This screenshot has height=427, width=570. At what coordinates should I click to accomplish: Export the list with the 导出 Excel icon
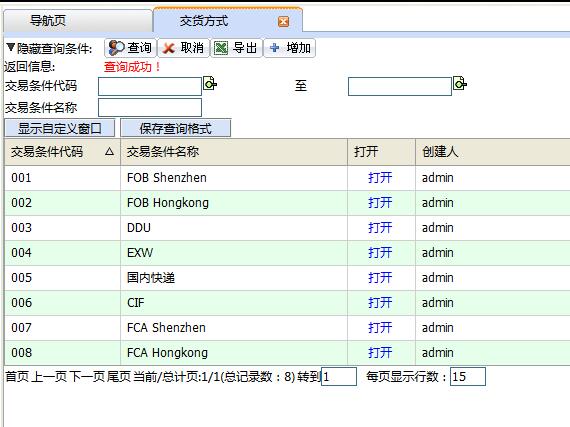coord(236,48)
